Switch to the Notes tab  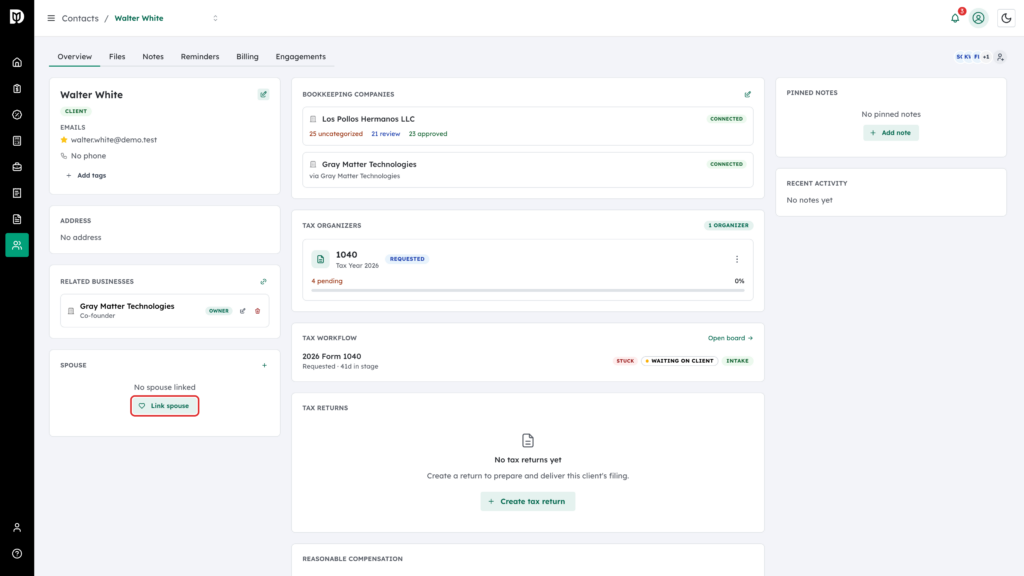pyautogui.click(x=153, y=57)
